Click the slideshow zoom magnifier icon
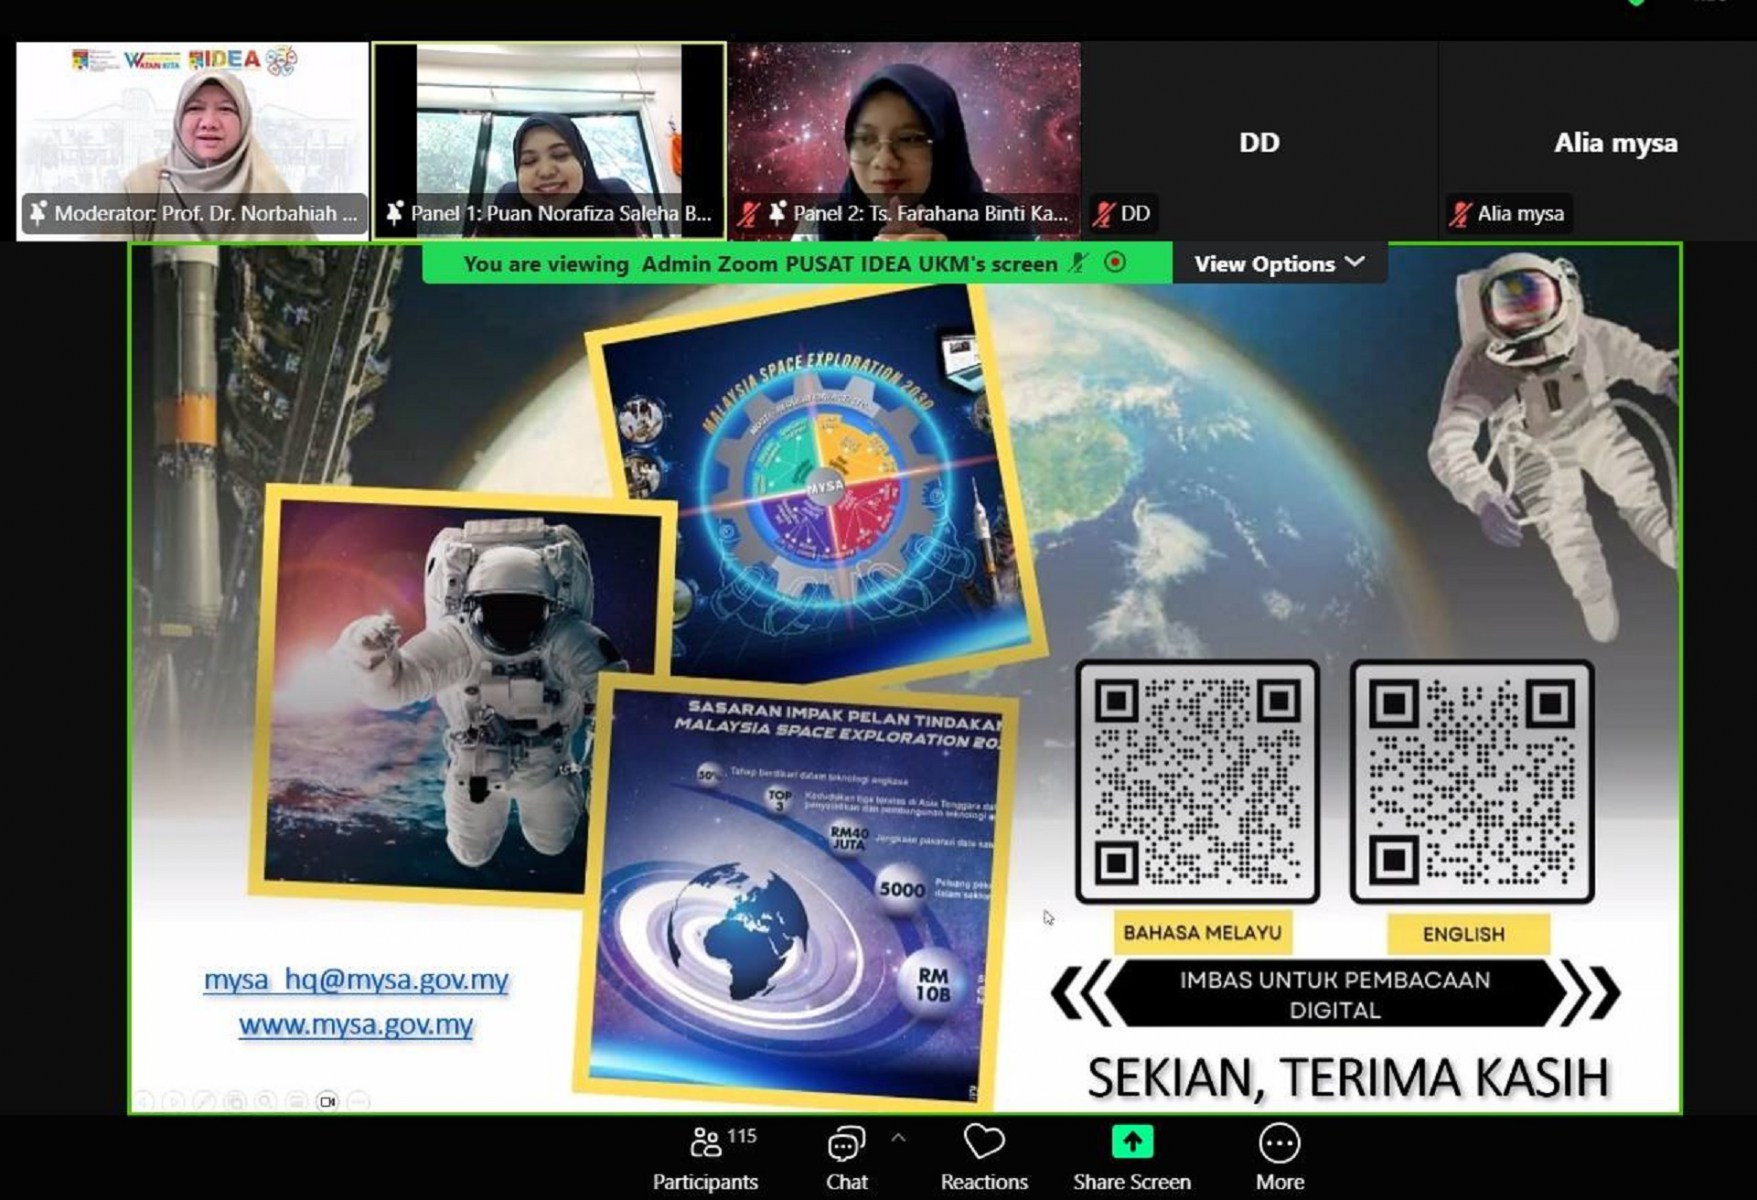 tap(265, 1101)
